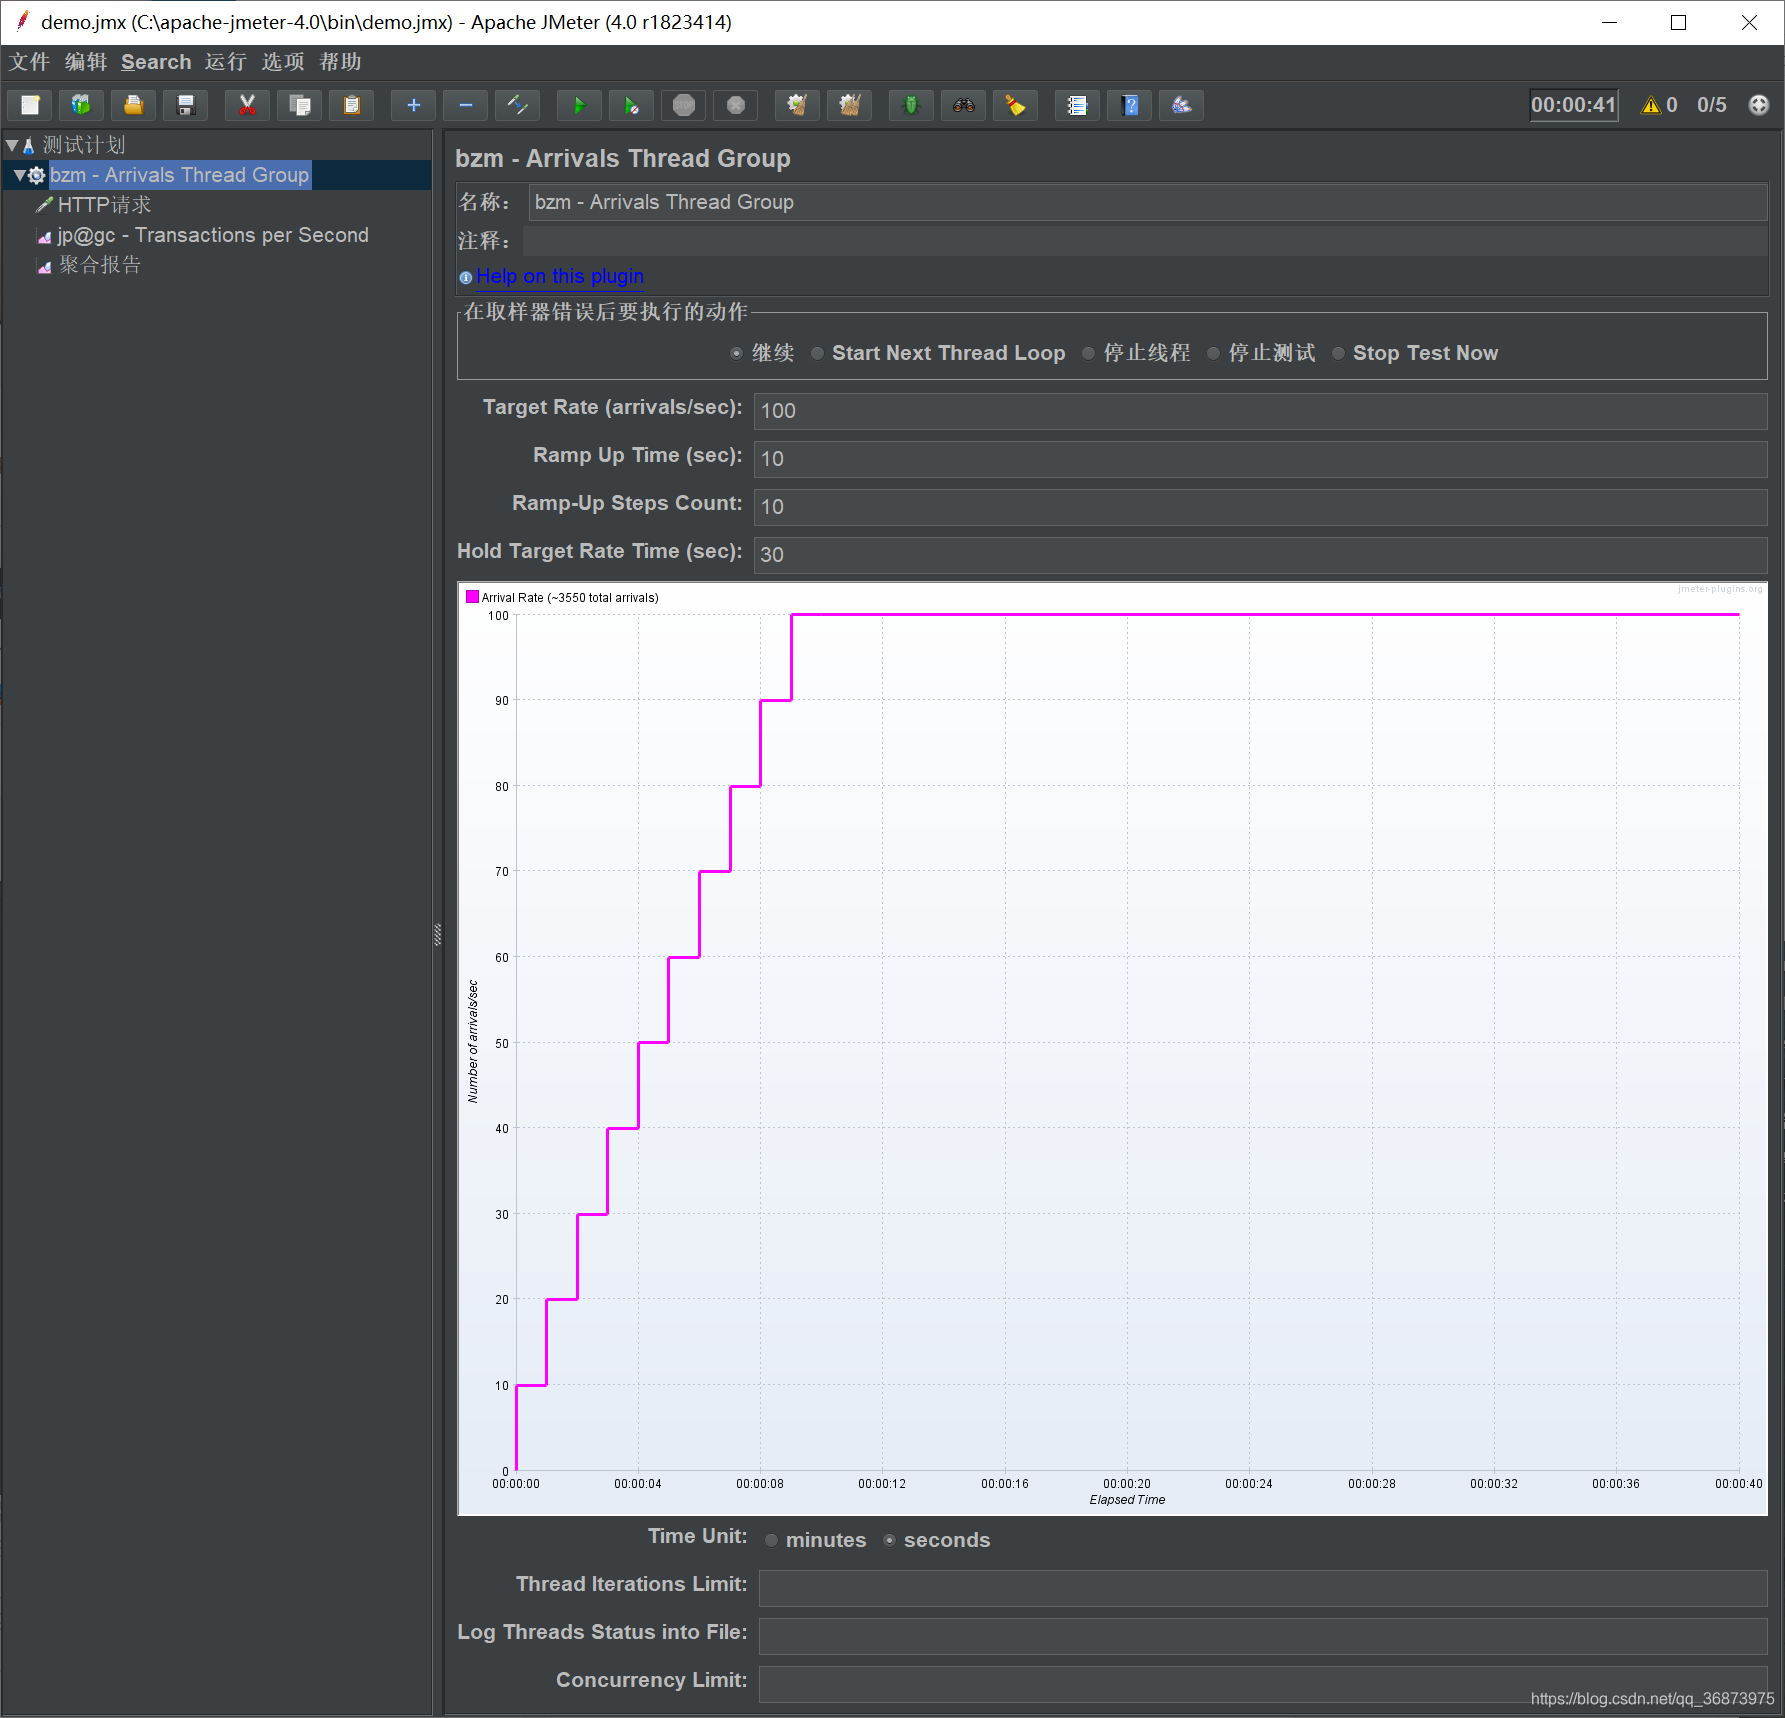
Task: Open the function helper dialog
Action: [x=1078, y=105]
